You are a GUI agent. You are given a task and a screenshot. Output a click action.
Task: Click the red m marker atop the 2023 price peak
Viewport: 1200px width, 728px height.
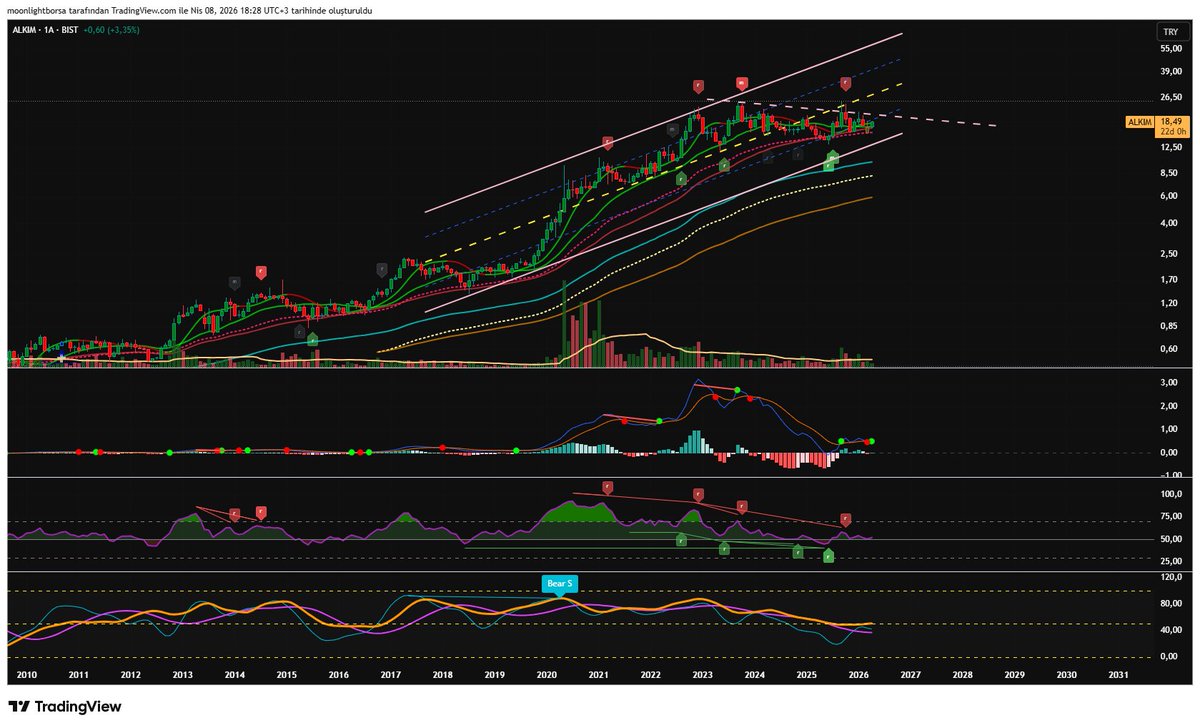click(742, 84)
